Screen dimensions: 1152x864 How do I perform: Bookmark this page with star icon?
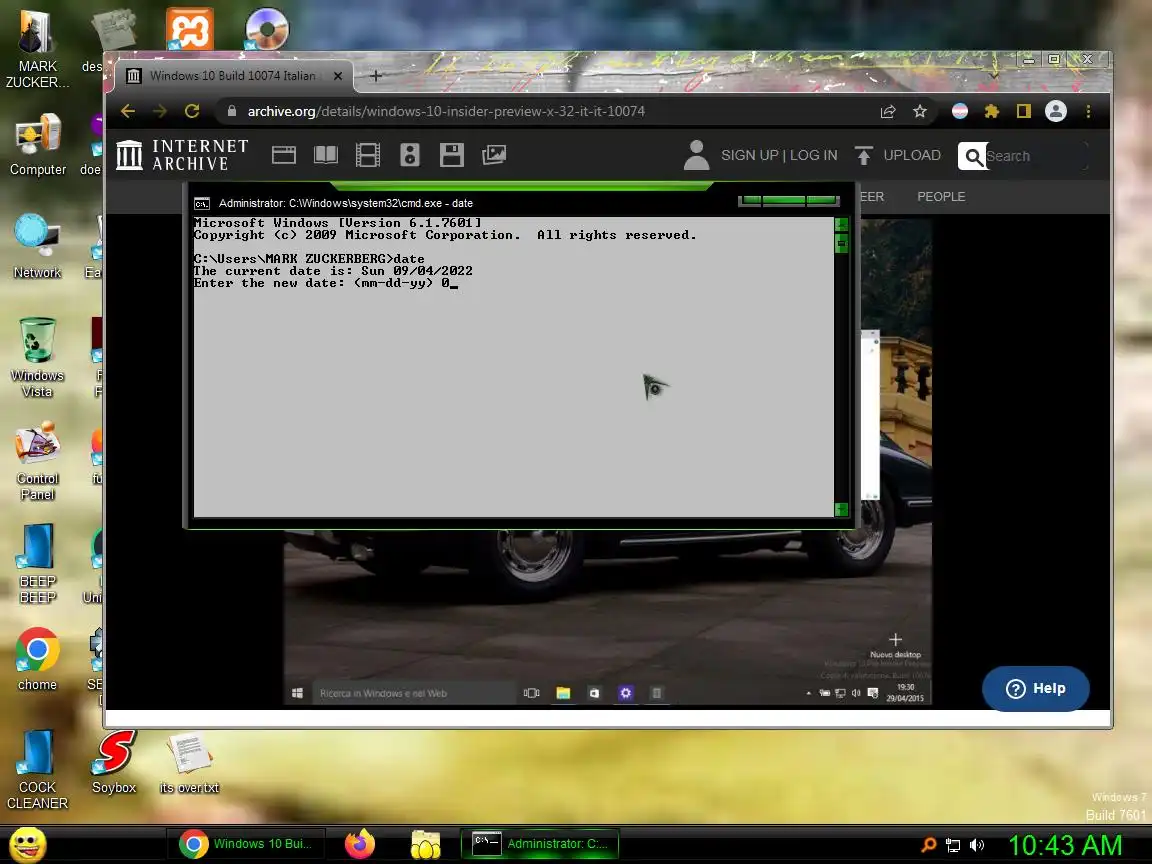pyautogui.click(x=920, y=111)
